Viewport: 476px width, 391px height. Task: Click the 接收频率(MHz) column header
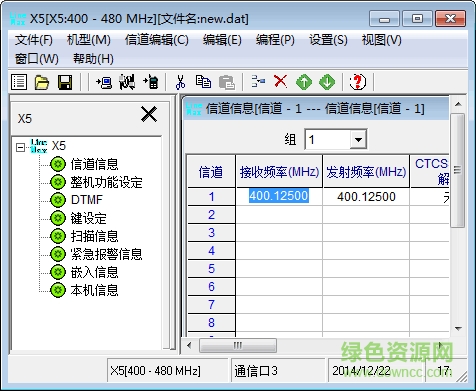(279, 171)
